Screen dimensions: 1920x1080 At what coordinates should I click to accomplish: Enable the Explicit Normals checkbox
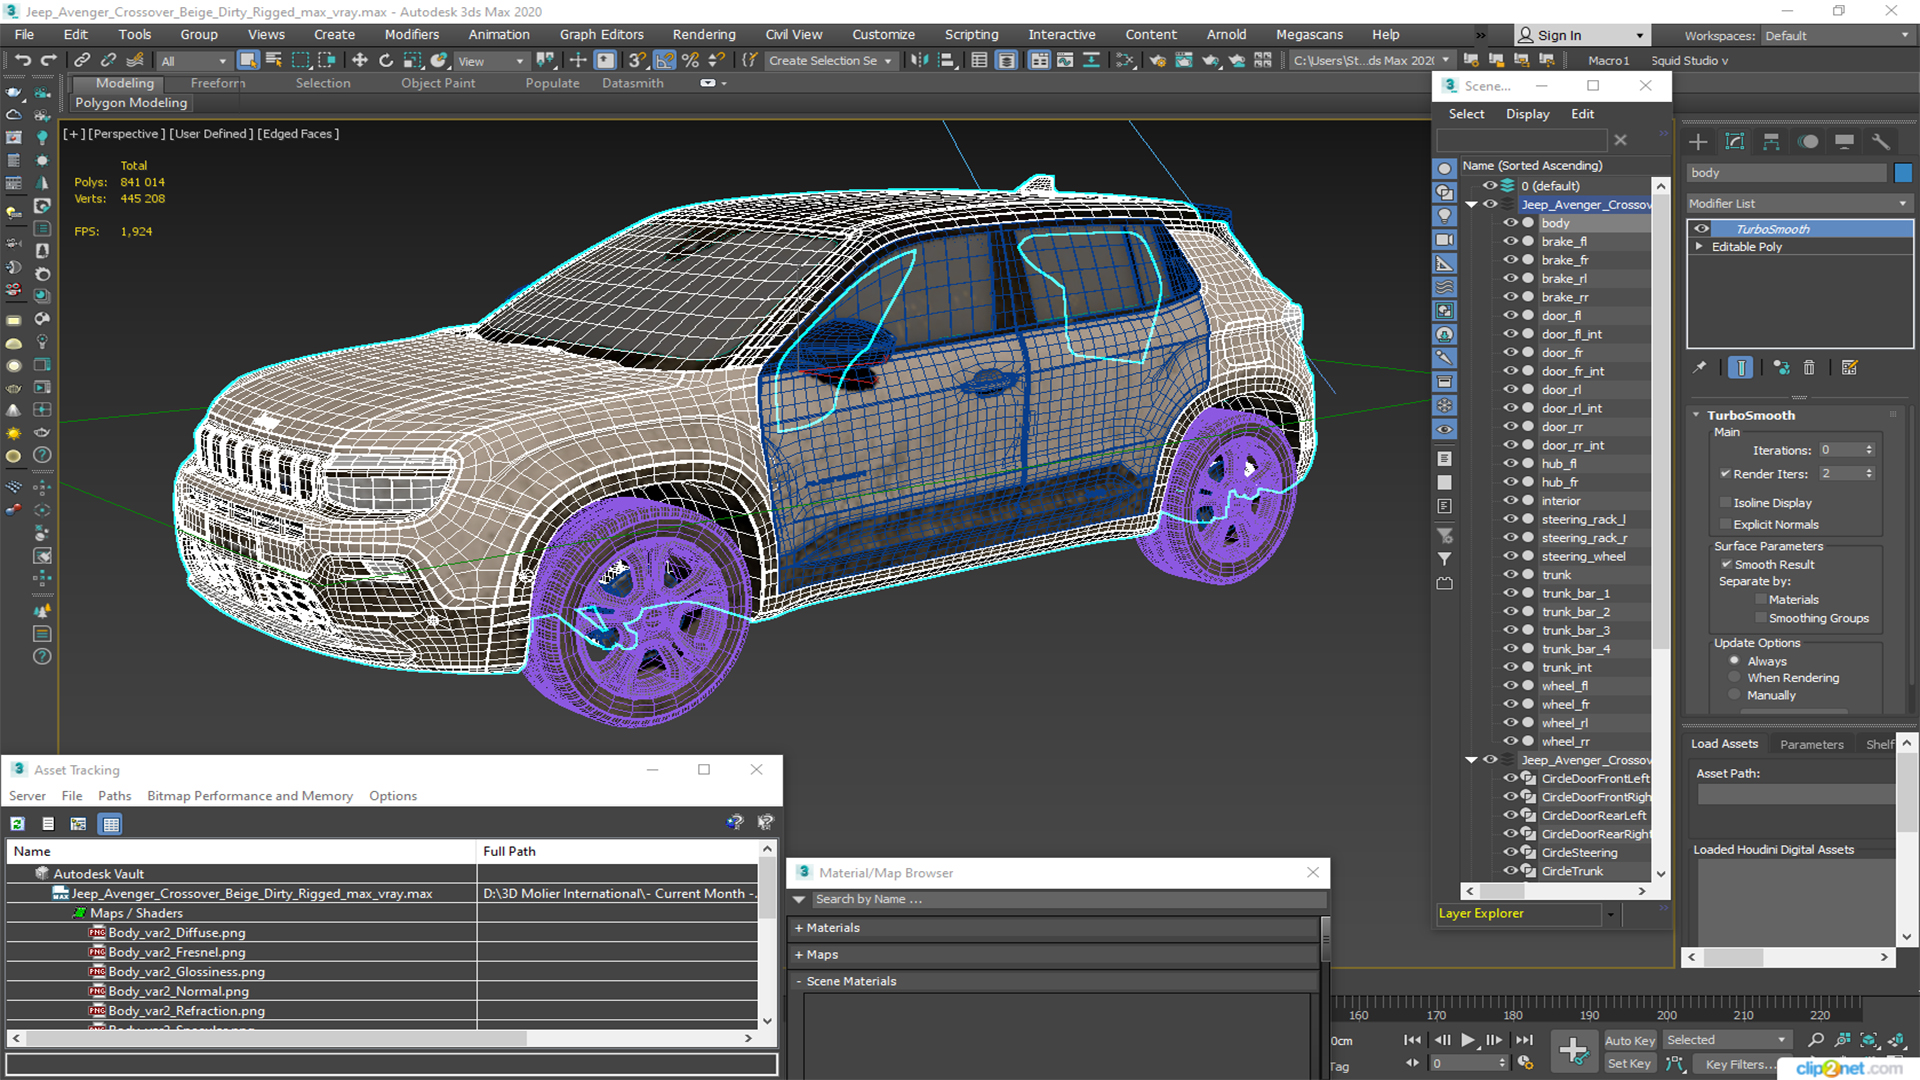1725,525
